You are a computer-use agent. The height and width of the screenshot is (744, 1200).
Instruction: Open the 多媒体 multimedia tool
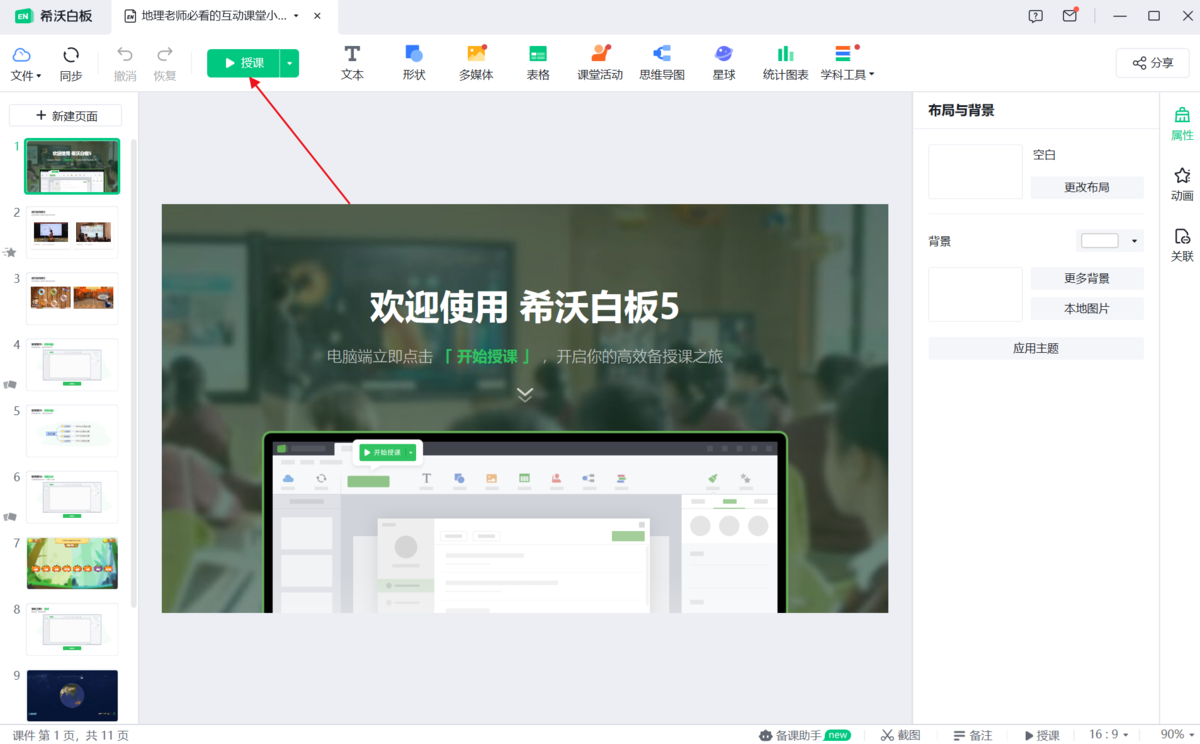click(x=476, y=63)
